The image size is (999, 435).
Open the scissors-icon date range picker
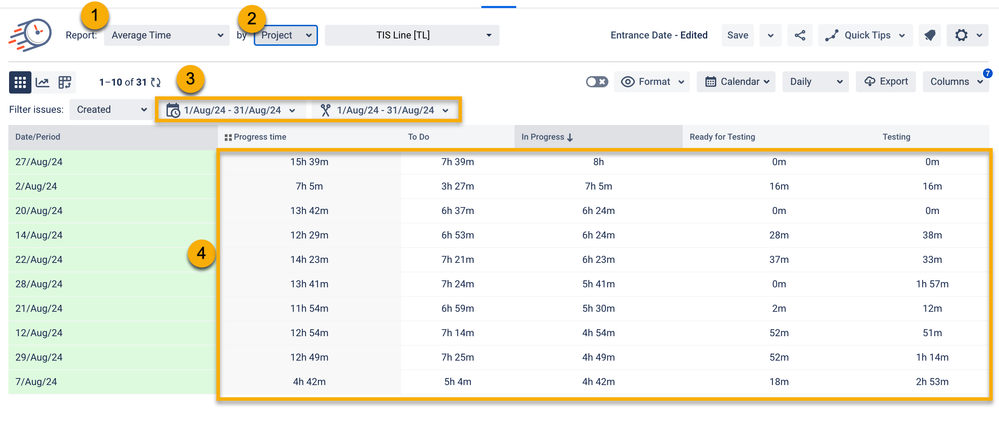click(384, 110)
